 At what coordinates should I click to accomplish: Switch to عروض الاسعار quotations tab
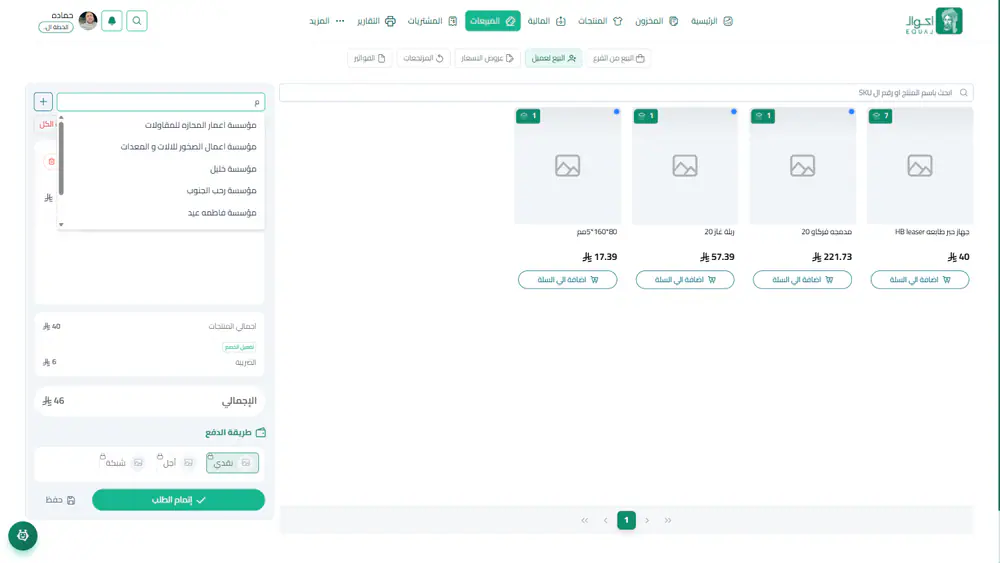pyautogui.click(x=487, y=59)
